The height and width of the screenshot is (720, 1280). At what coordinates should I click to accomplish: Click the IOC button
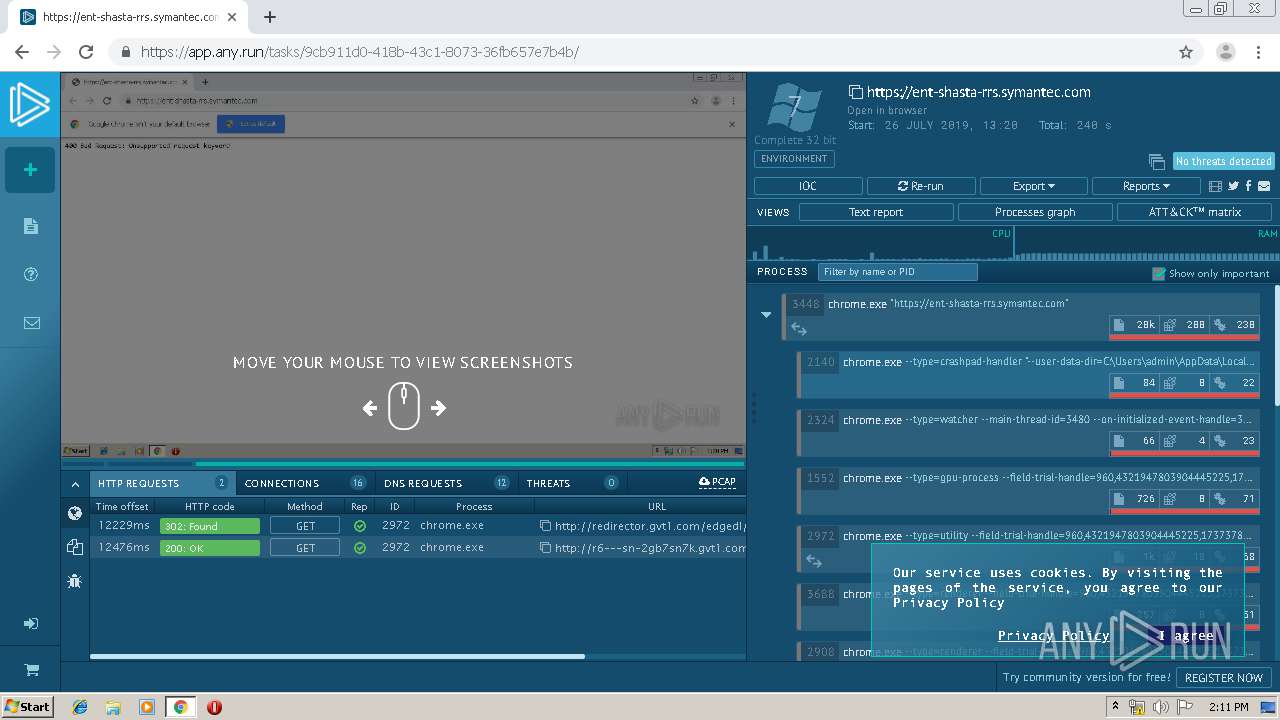tap(808, 186)
